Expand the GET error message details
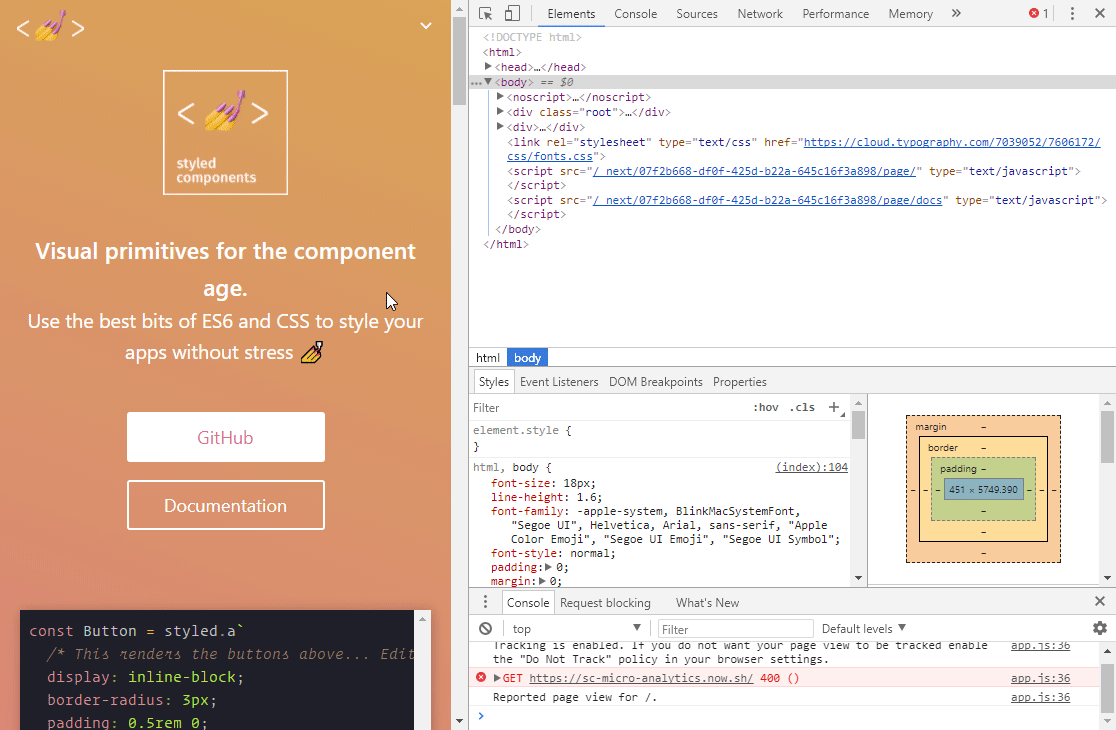1116x730 pixels. (x=497, y=678)
